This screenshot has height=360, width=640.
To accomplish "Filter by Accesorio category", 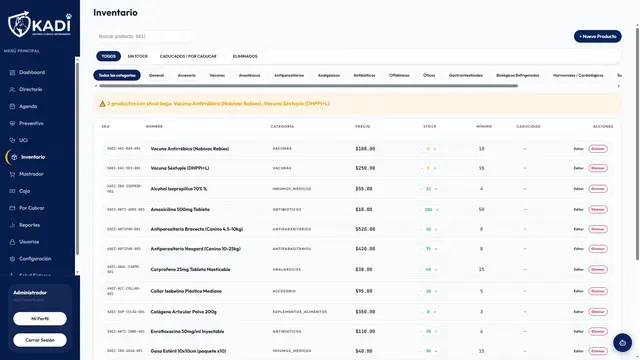I will point(187,76).
